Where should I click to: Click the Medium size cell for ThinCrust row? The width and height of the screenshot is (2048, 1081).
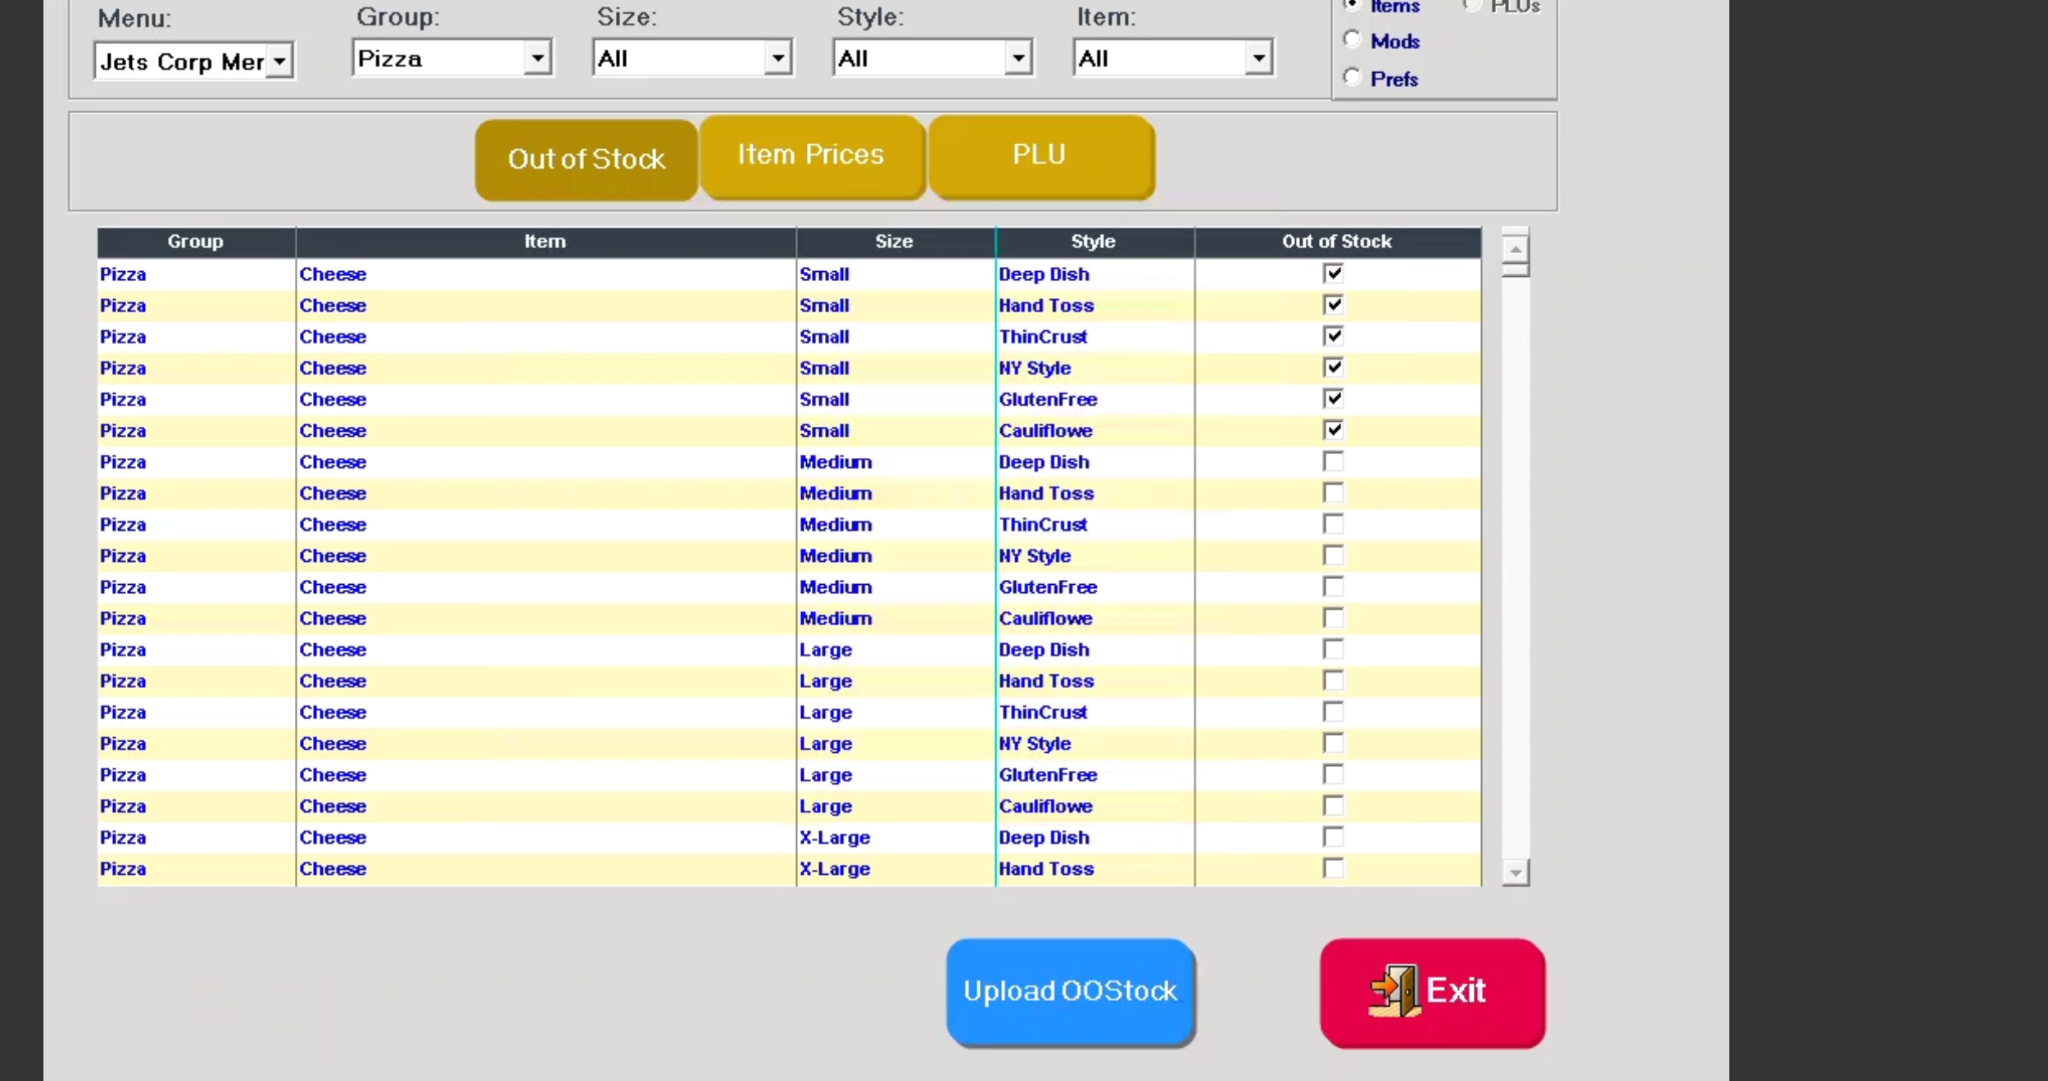895,525
